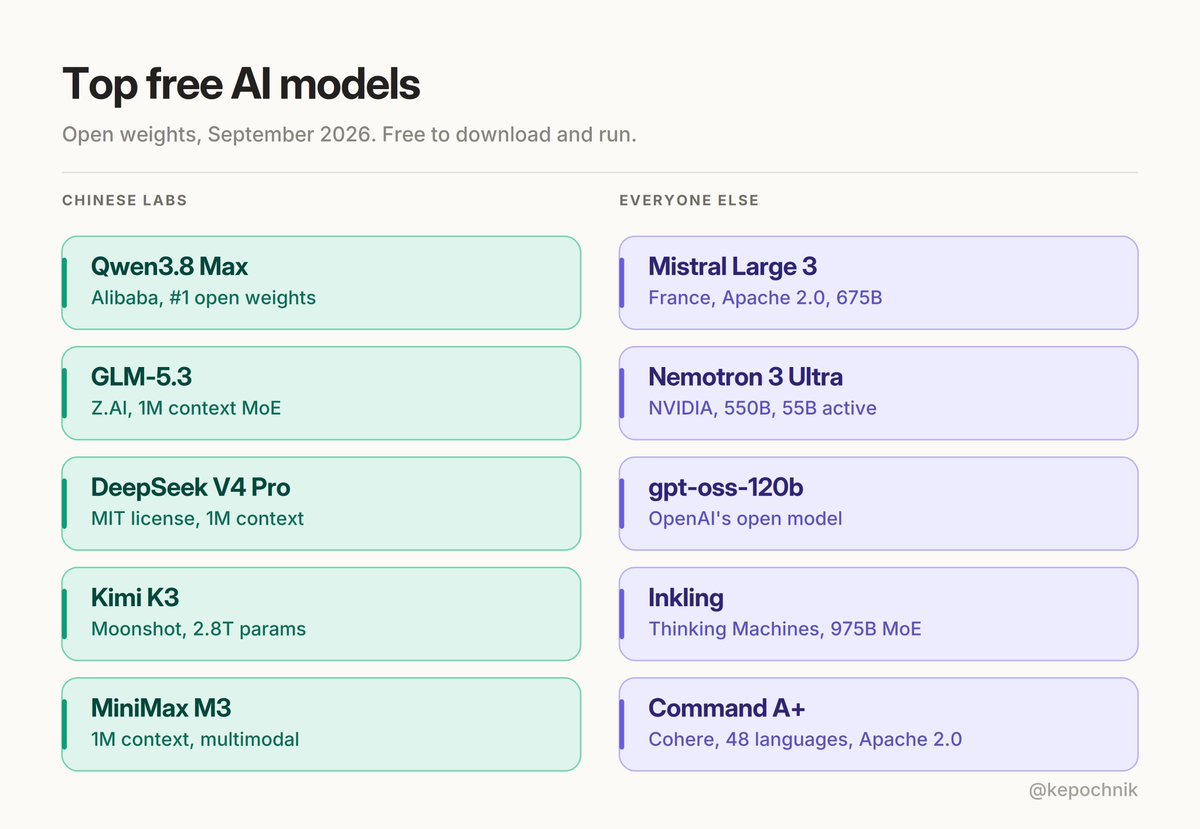Click 'Thinking Machines, 975B MoE' text

click(x=785, y=629)
